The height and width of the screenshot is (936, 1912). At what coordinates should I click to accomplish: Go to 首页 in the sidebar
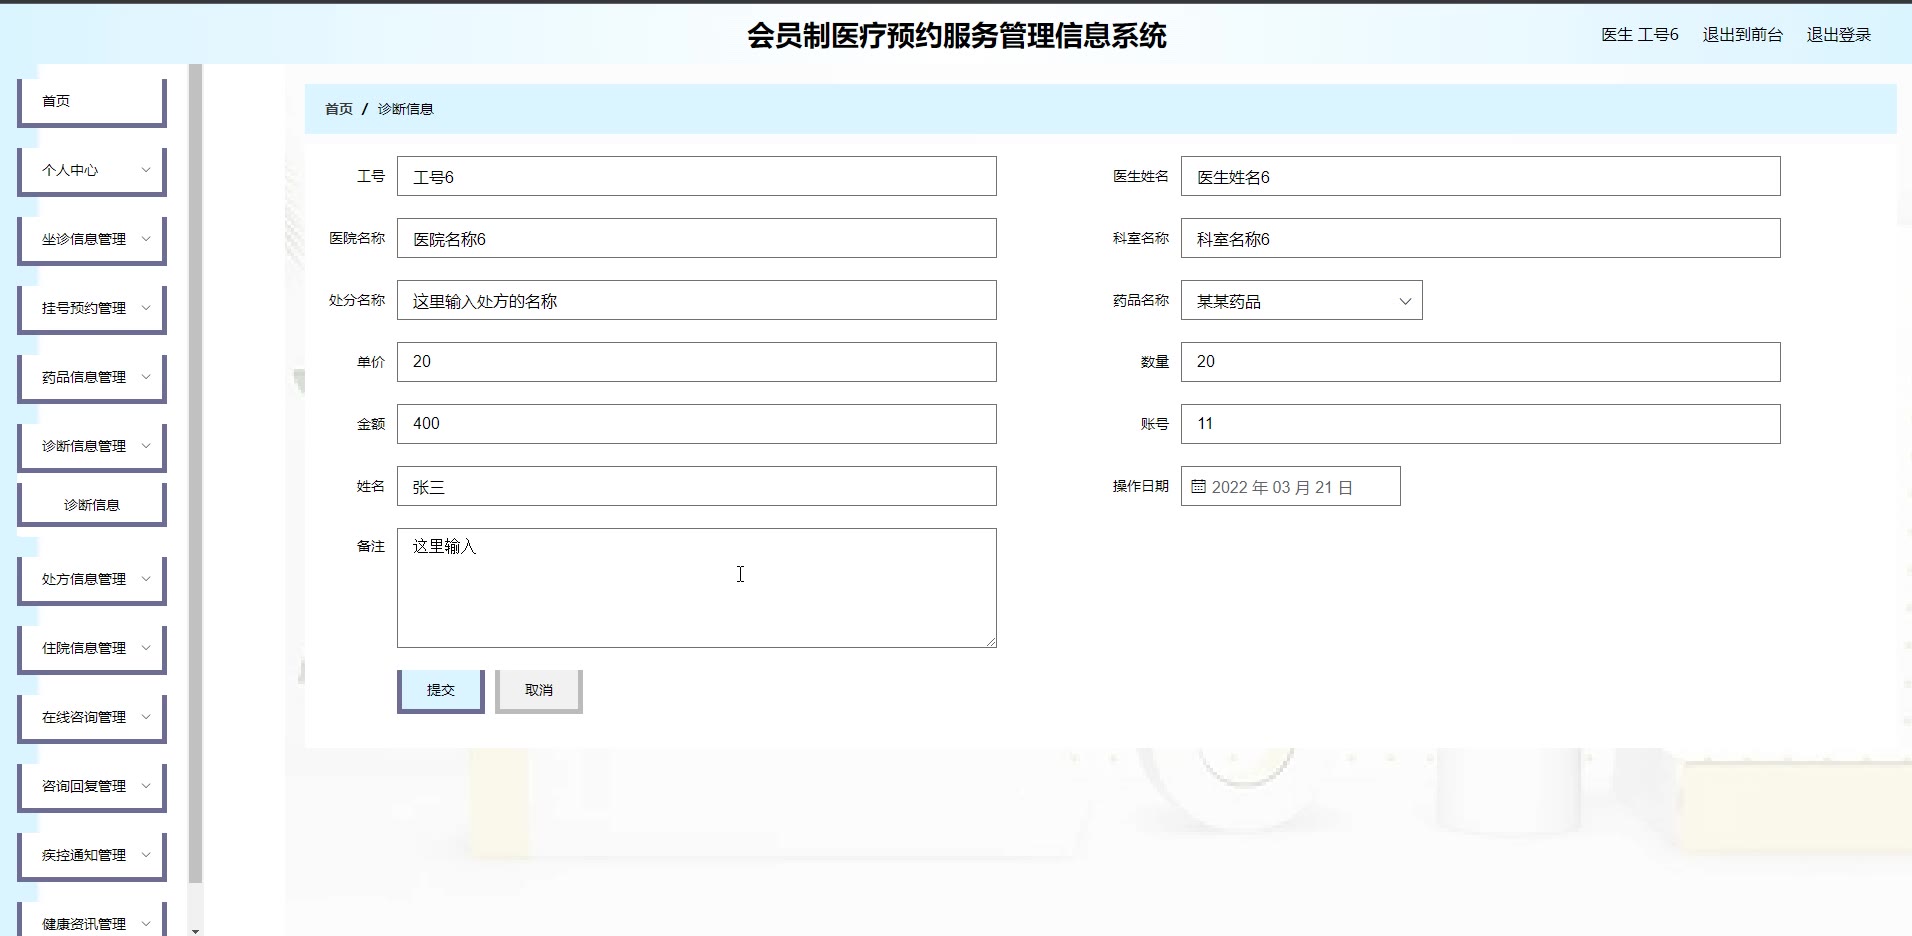click(91, 101)
